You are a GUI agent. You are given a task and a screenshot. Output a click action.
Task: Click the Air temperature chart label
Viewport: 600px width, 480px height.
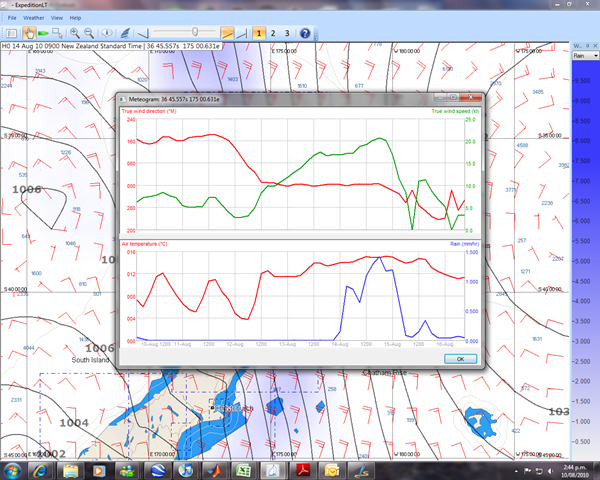pyautogui.click(x=144, y=244)
